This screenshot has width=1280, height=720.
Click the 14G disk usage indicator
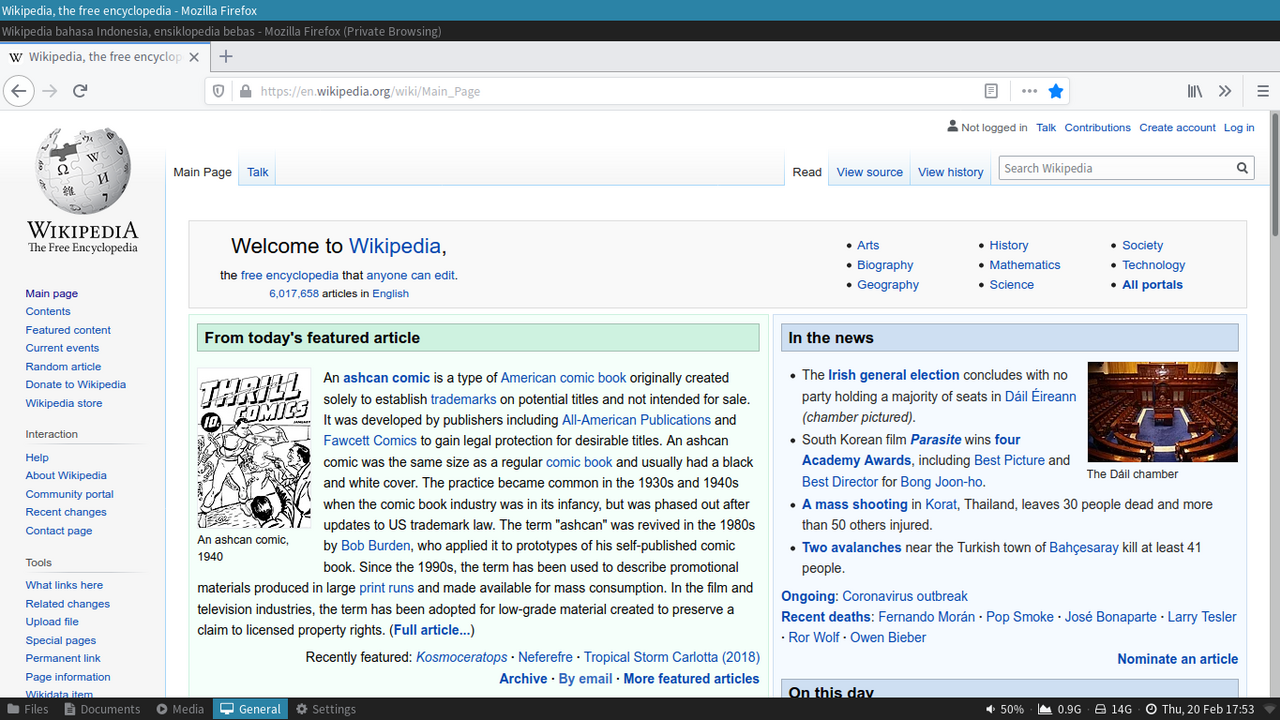pos(1113,709)
